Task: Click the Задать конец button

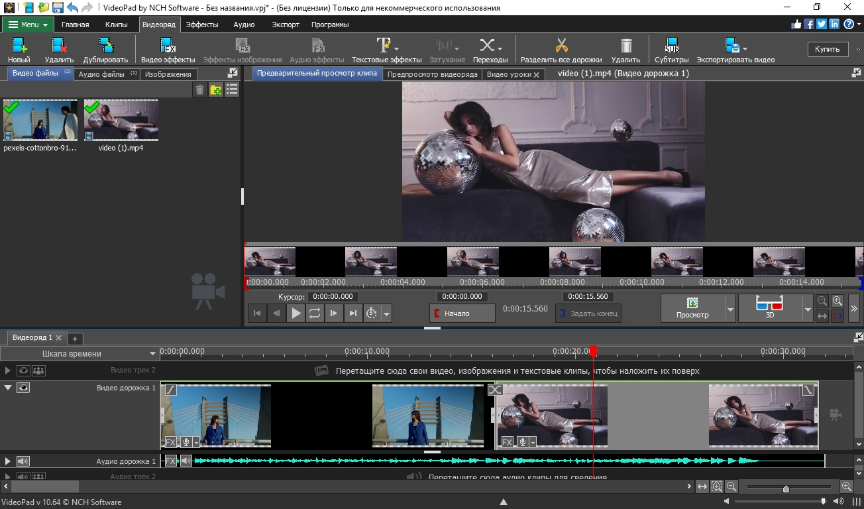Action: pyautogui.click(x=588, y=313)
